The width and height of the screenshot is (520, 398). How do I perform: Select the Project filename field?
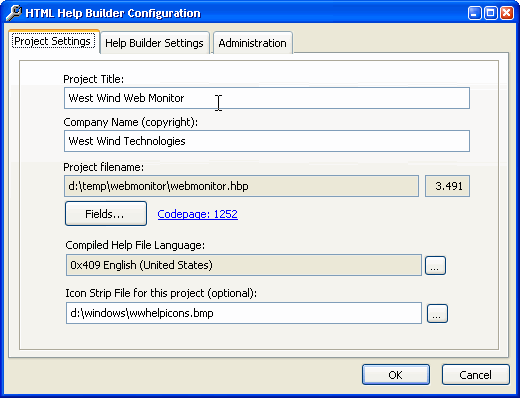coord(241,186)
